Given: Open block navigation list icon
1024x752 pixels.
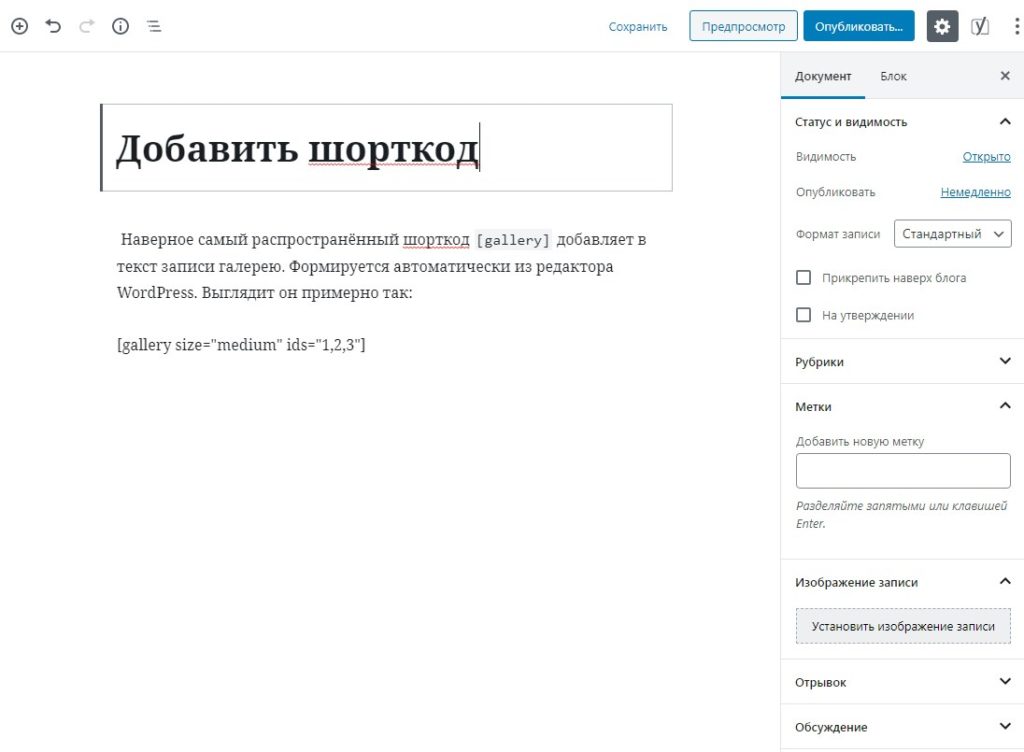Looking at the screenshot, I should tap(154, 27).
